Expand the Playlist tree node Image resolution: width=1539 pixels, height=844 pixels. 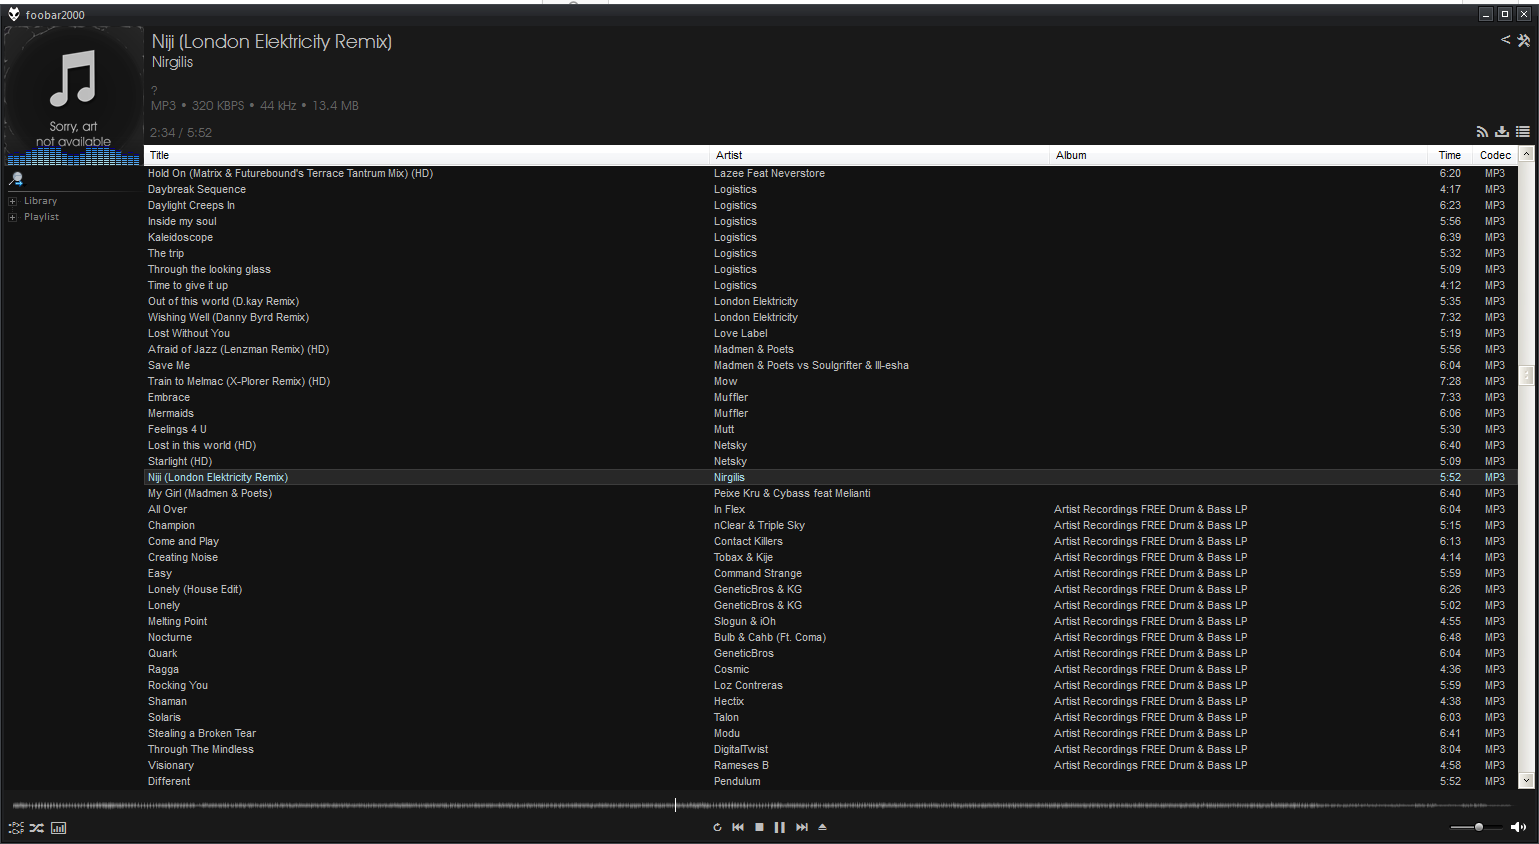[13, 217]
